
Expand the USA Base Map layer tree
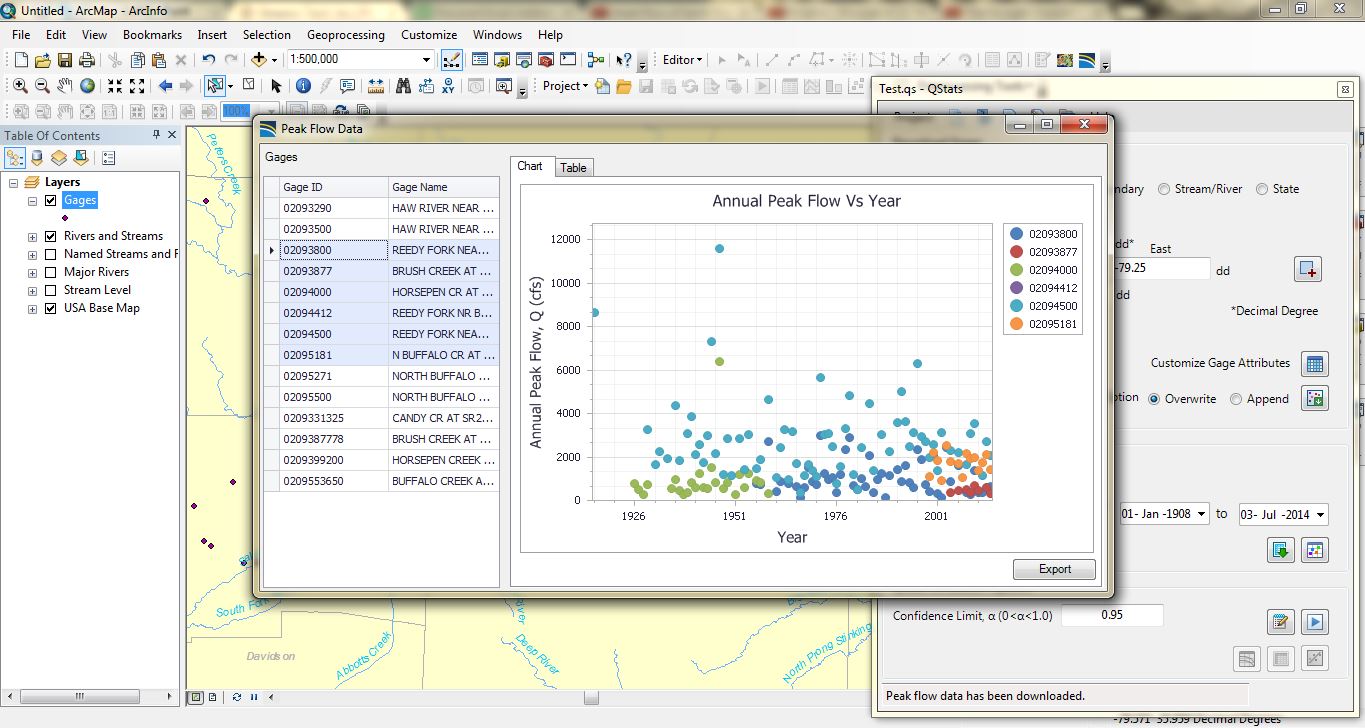click(33, 309)
